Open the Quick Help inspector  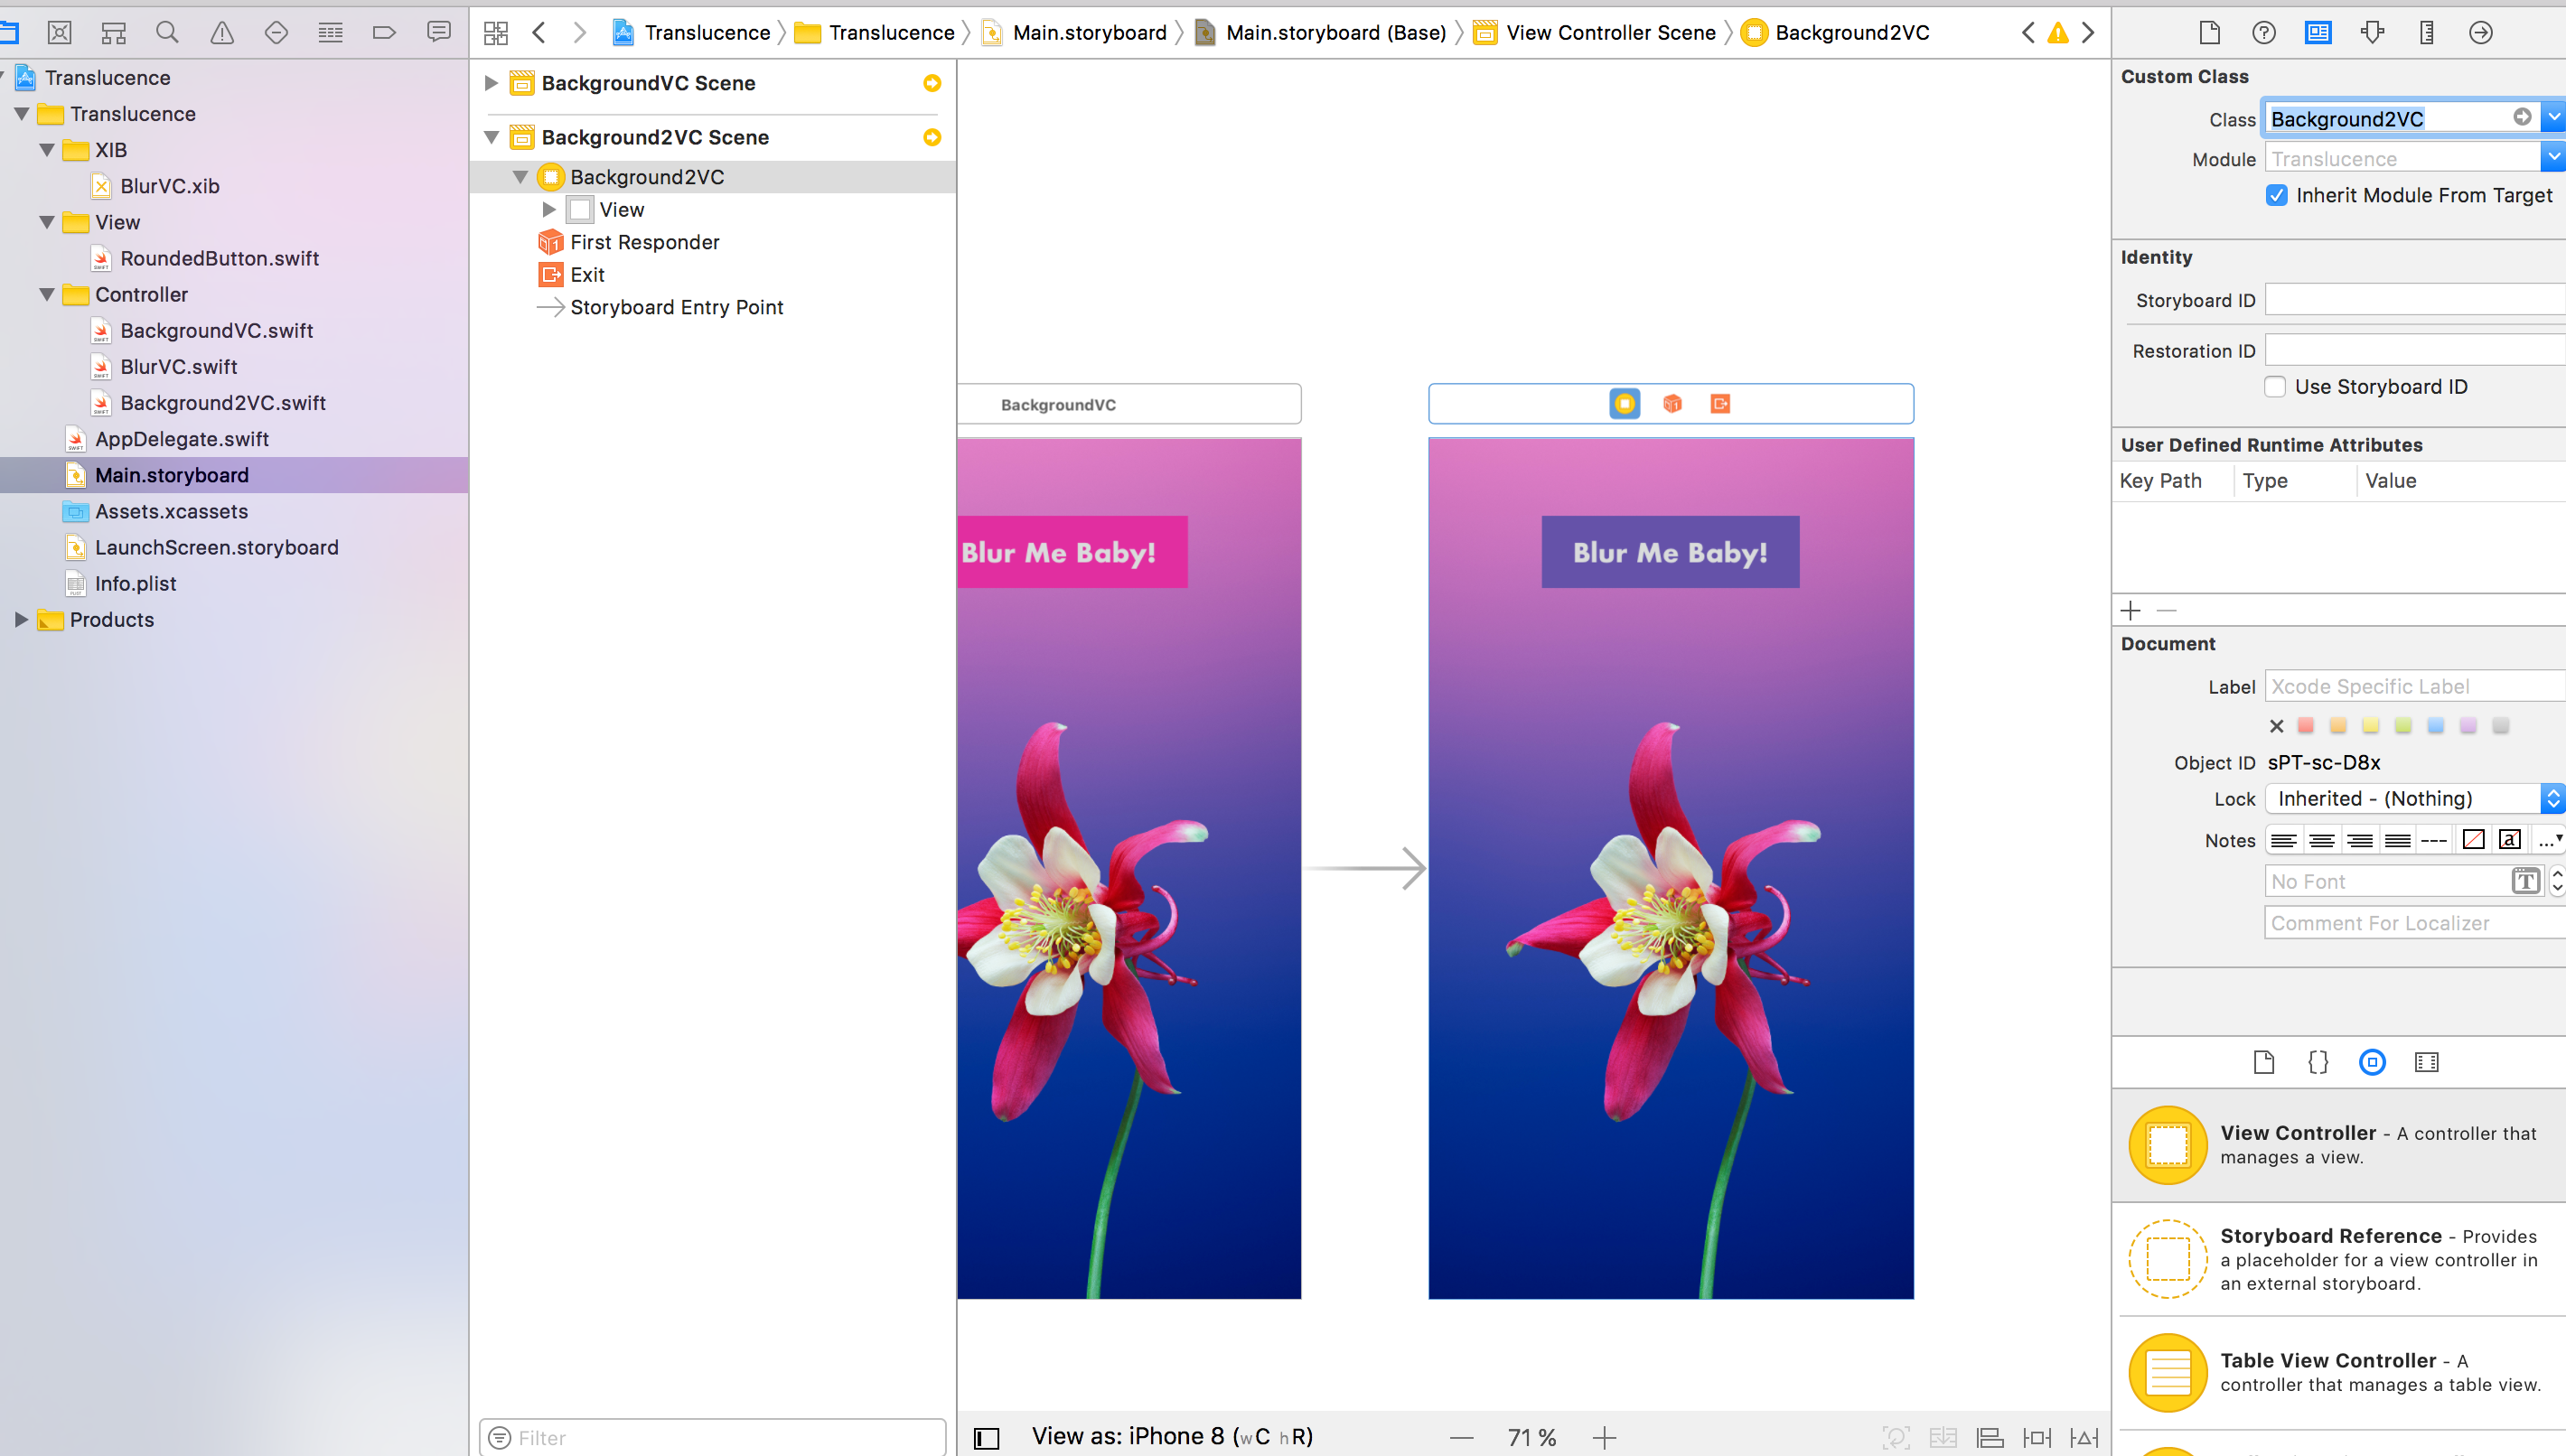coord(2263,32)
